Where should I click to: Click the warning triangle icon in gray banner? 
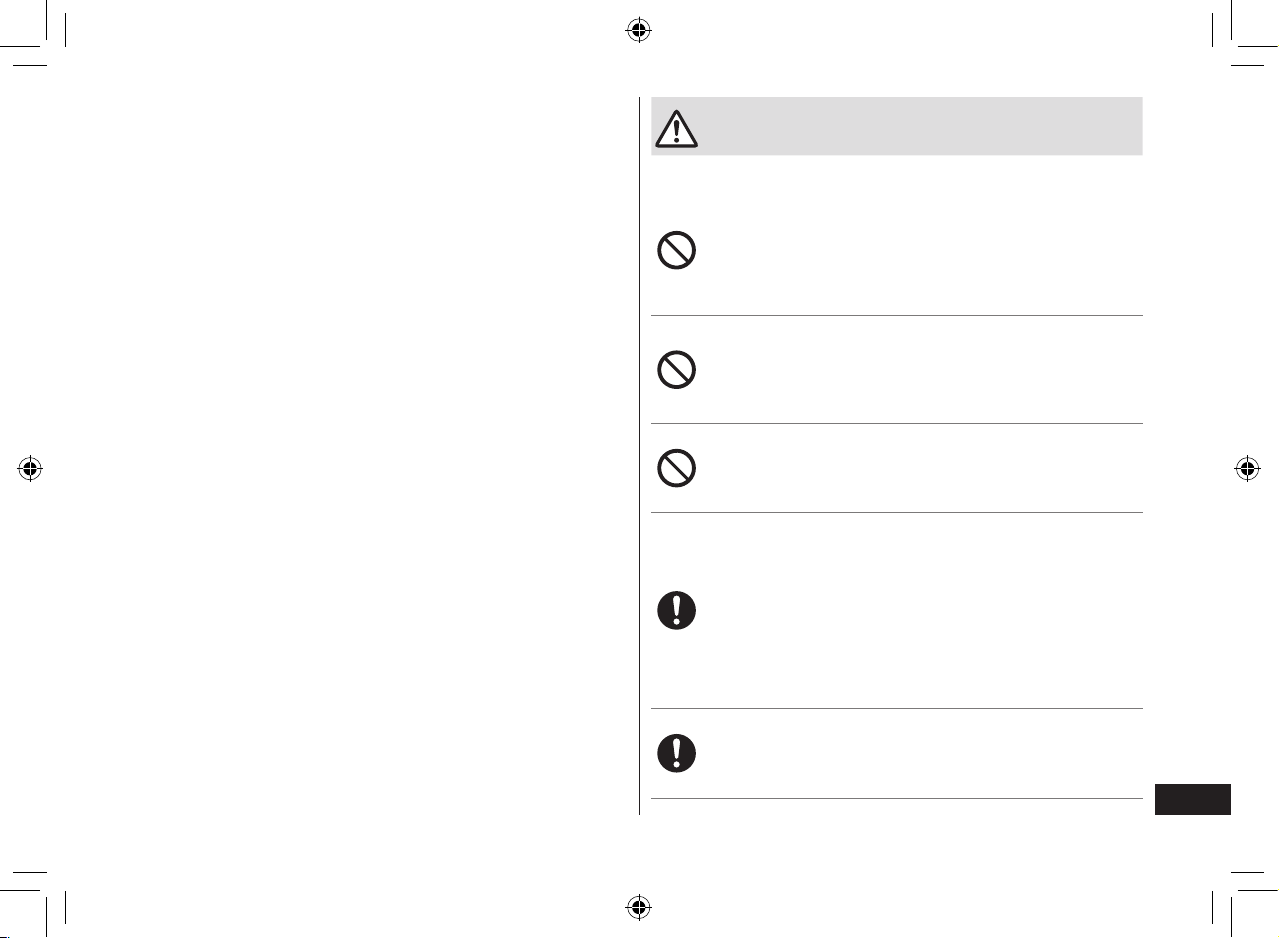[676, 127]
